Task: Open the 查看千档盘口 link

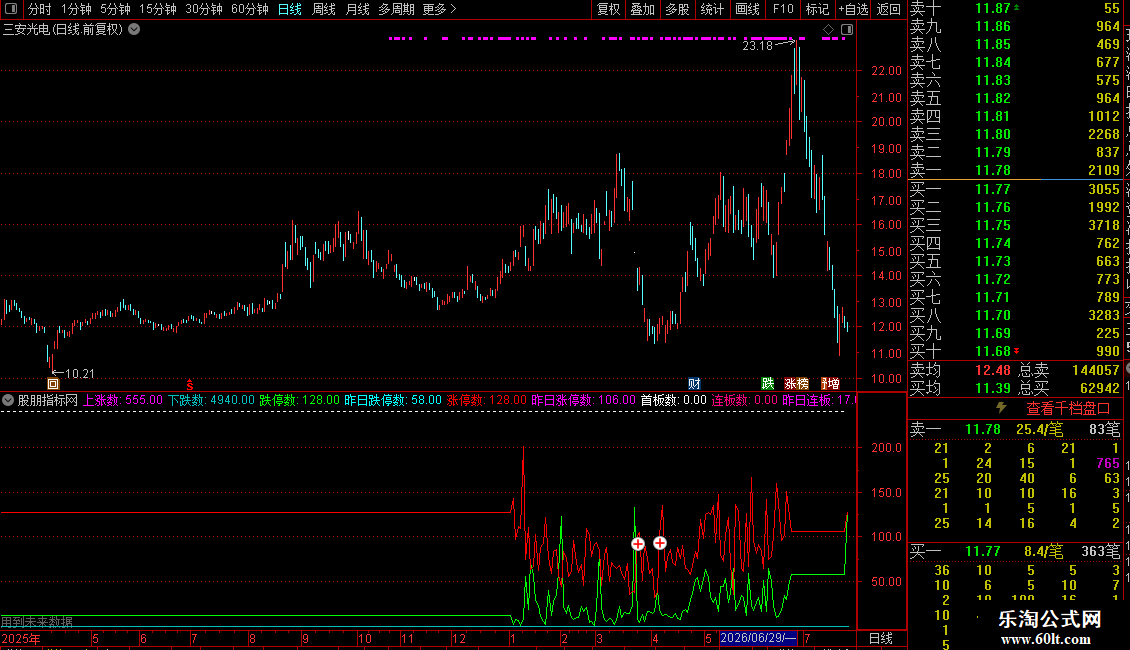Action: (x=1068, y=408)
